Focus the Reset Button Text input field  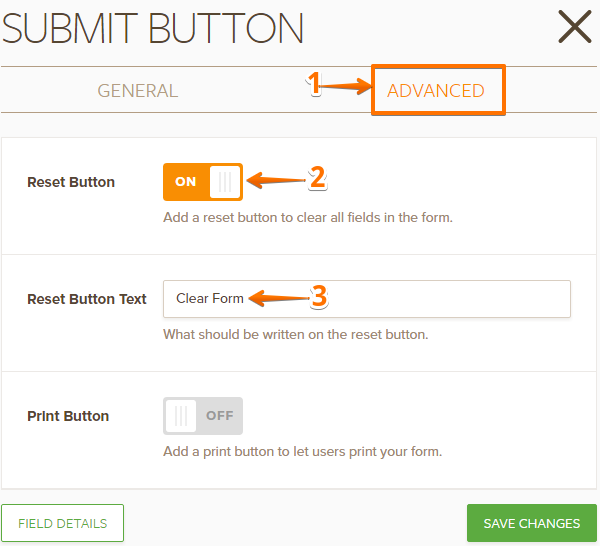(x=400, y=298)
